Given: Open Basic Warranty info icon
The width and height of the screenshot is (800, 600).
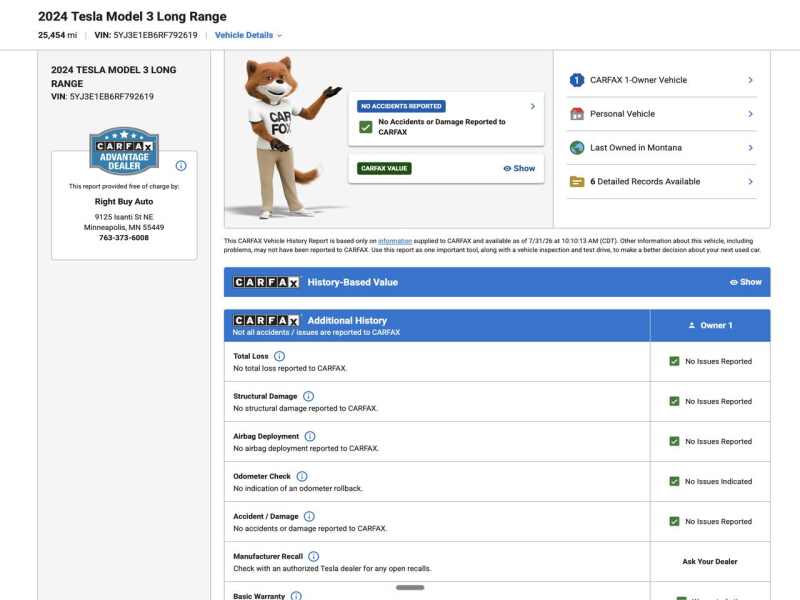Looking at the screenshot, I should pyautogui.click(x=296, y=596).
